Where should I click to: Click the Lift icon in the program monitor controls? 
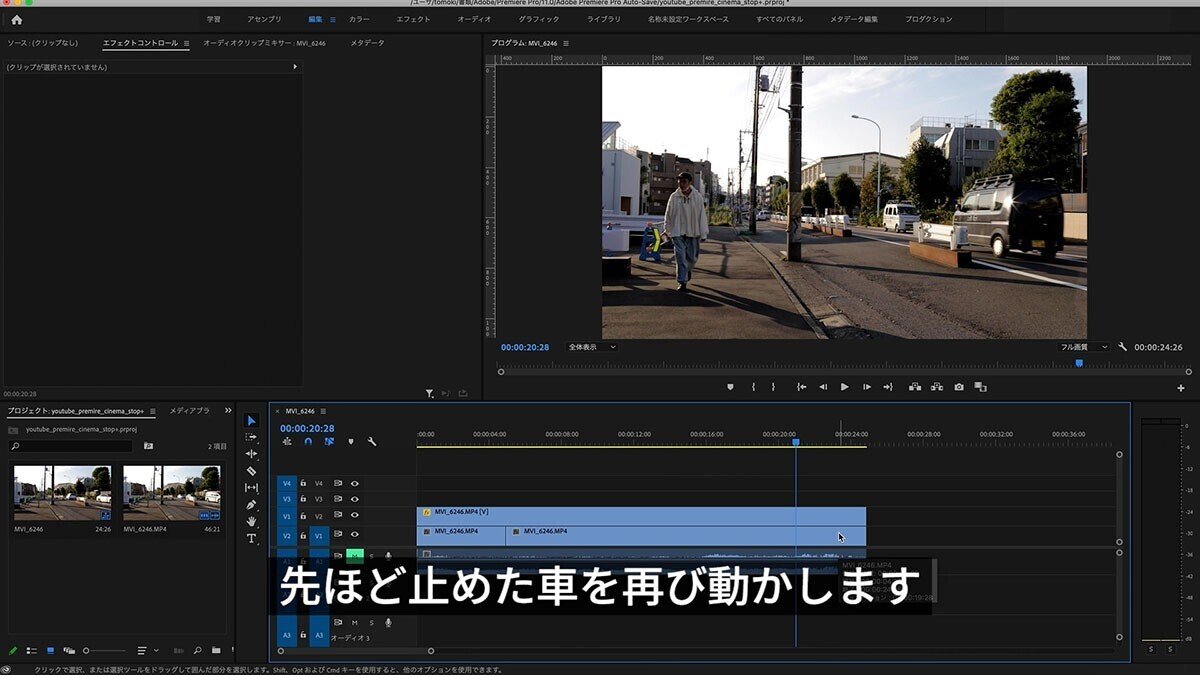click(x=916, y=385)
